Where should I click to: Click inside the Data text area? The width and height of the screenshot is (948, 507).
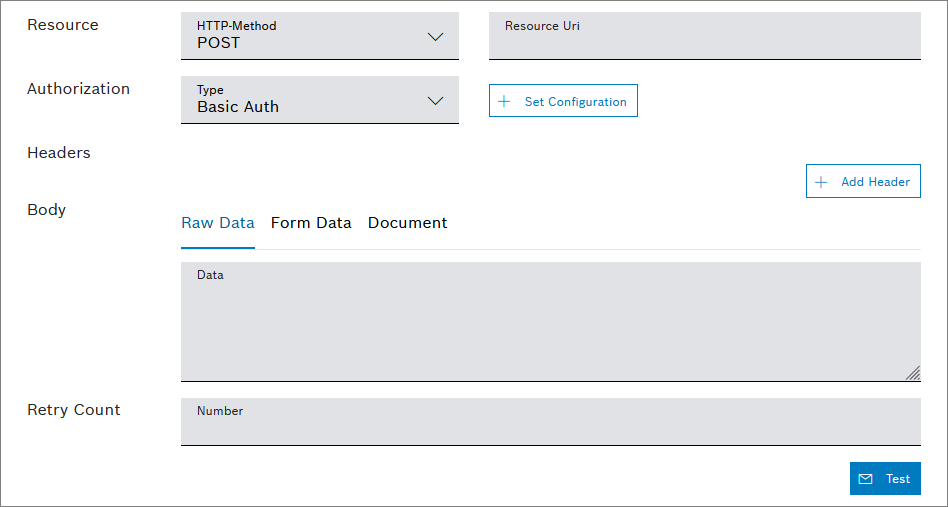[550, 325]
